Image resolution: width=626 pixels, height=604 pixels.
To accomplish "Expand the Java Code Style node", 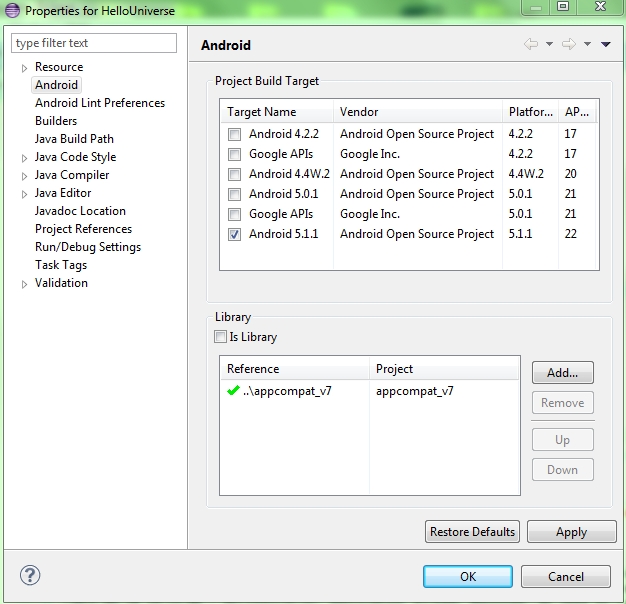I will pyautogui.click(x=25, y=158).
